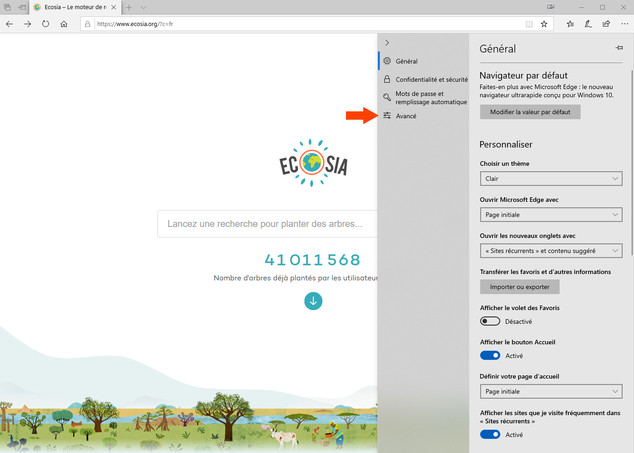Click Ecosia's round down-arrow button

[313, 300]
